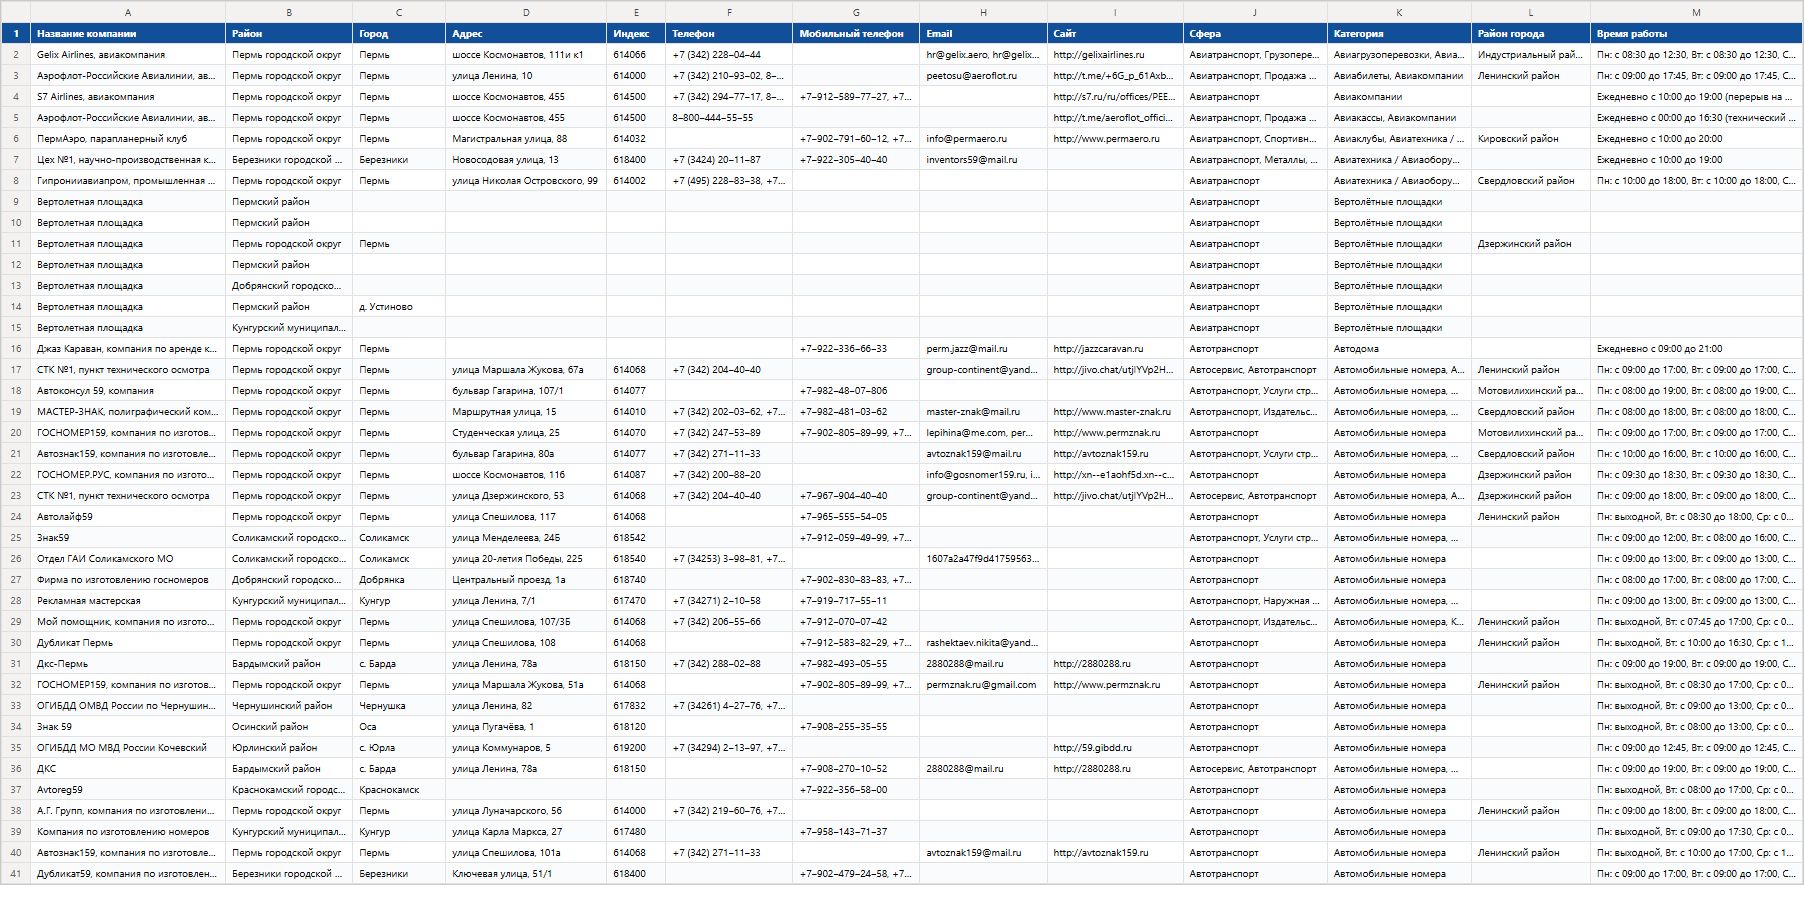Click the 'Адрес' header cell

click(x=526, y=34)
